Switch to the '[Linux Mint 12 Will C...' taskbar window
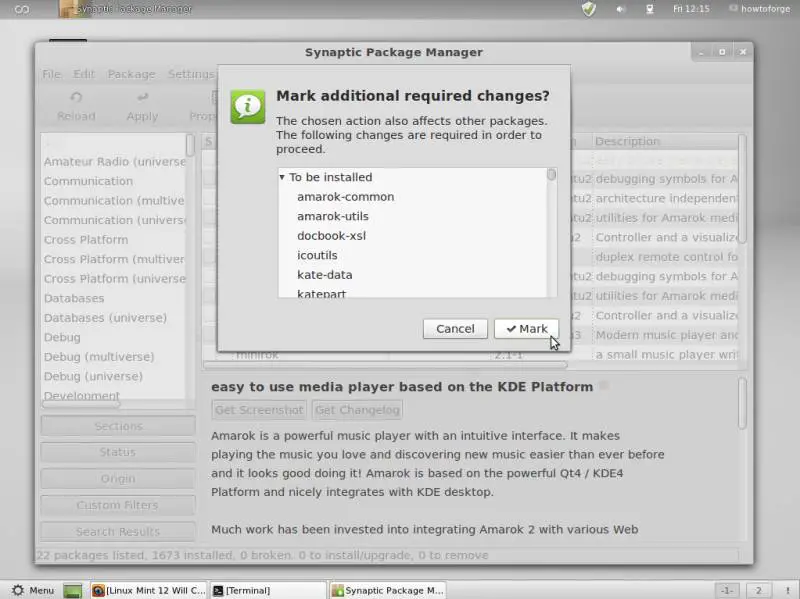The image size is (800, 599). coord(149,590)
